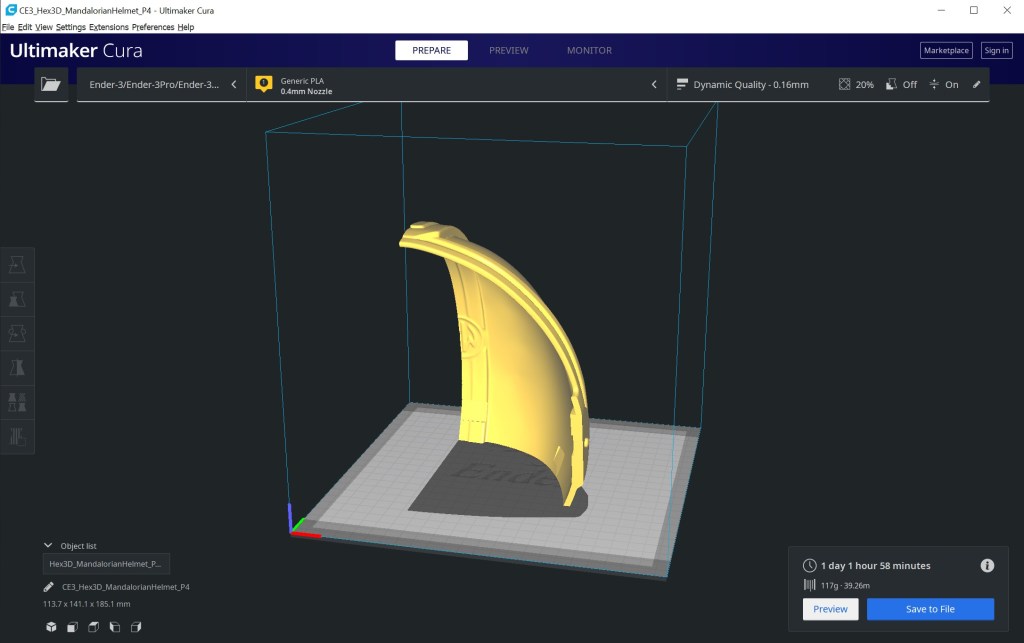This screenshot has height=643, width=1024.
Task: Open the Per Model Settings tool
Action: [17, 402]
